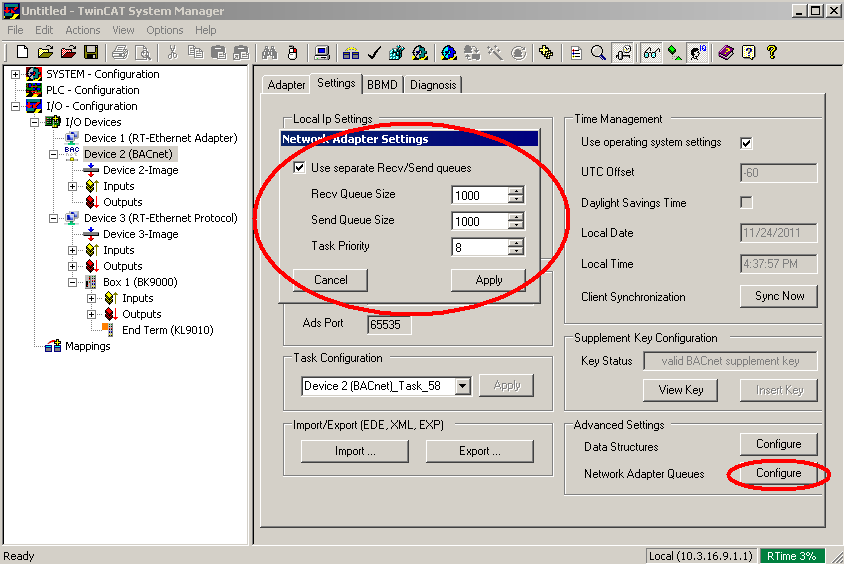This screenshot has width=844, height=564.
Task: Click the Task Priority value field
Action: point(480,247)
